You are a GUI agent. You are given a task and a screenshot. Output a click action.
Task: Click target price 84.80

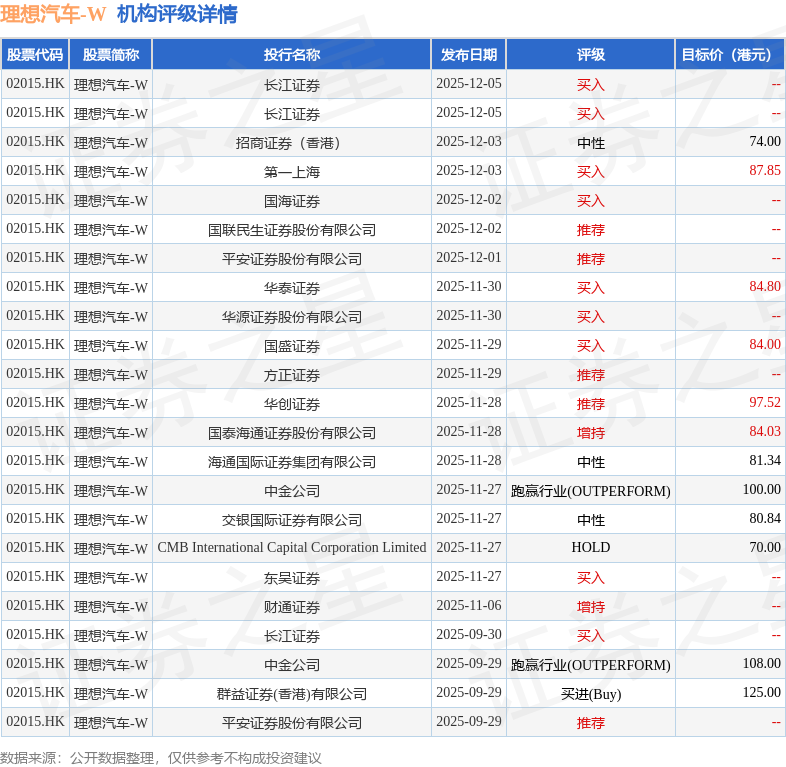click(765, 286)
